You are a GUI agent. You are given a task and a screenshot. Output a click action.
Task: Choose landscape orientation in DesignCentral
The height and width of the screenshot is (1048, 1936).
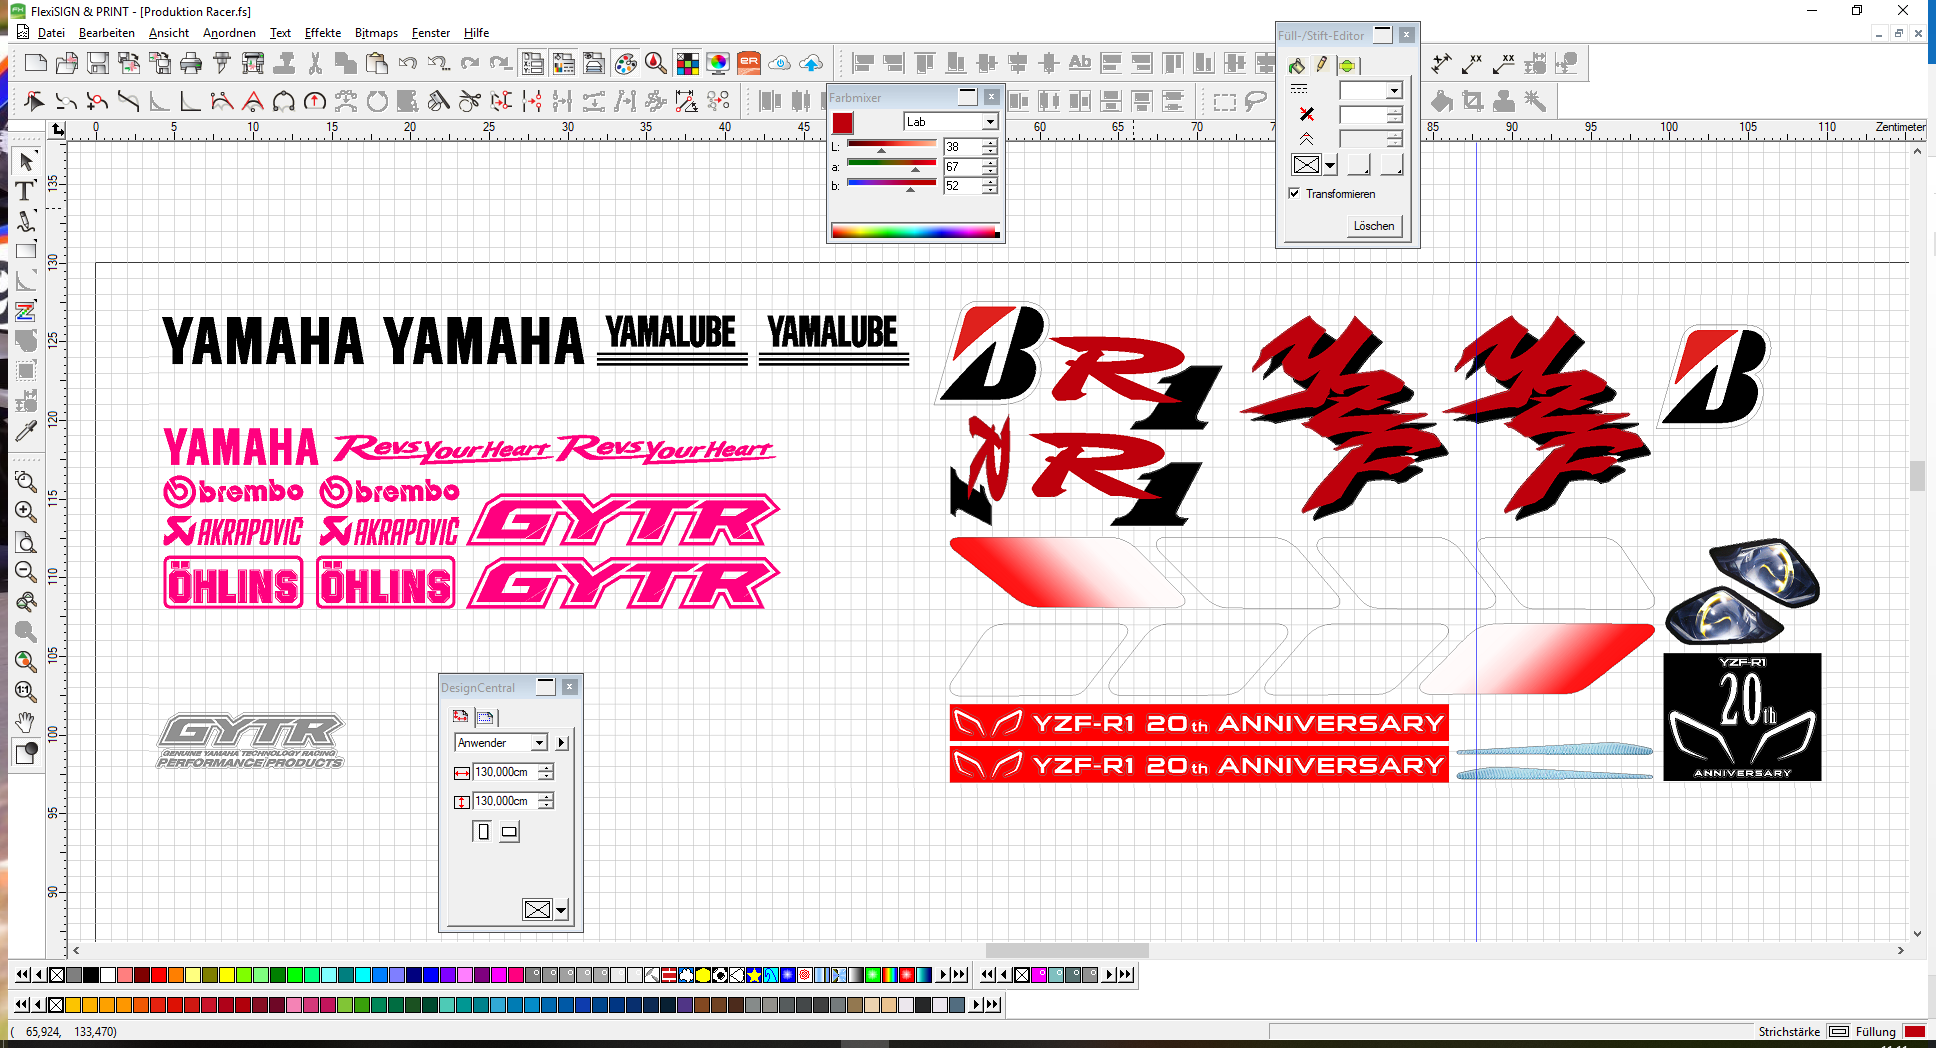pyautogui.click(x=509, y=831)
